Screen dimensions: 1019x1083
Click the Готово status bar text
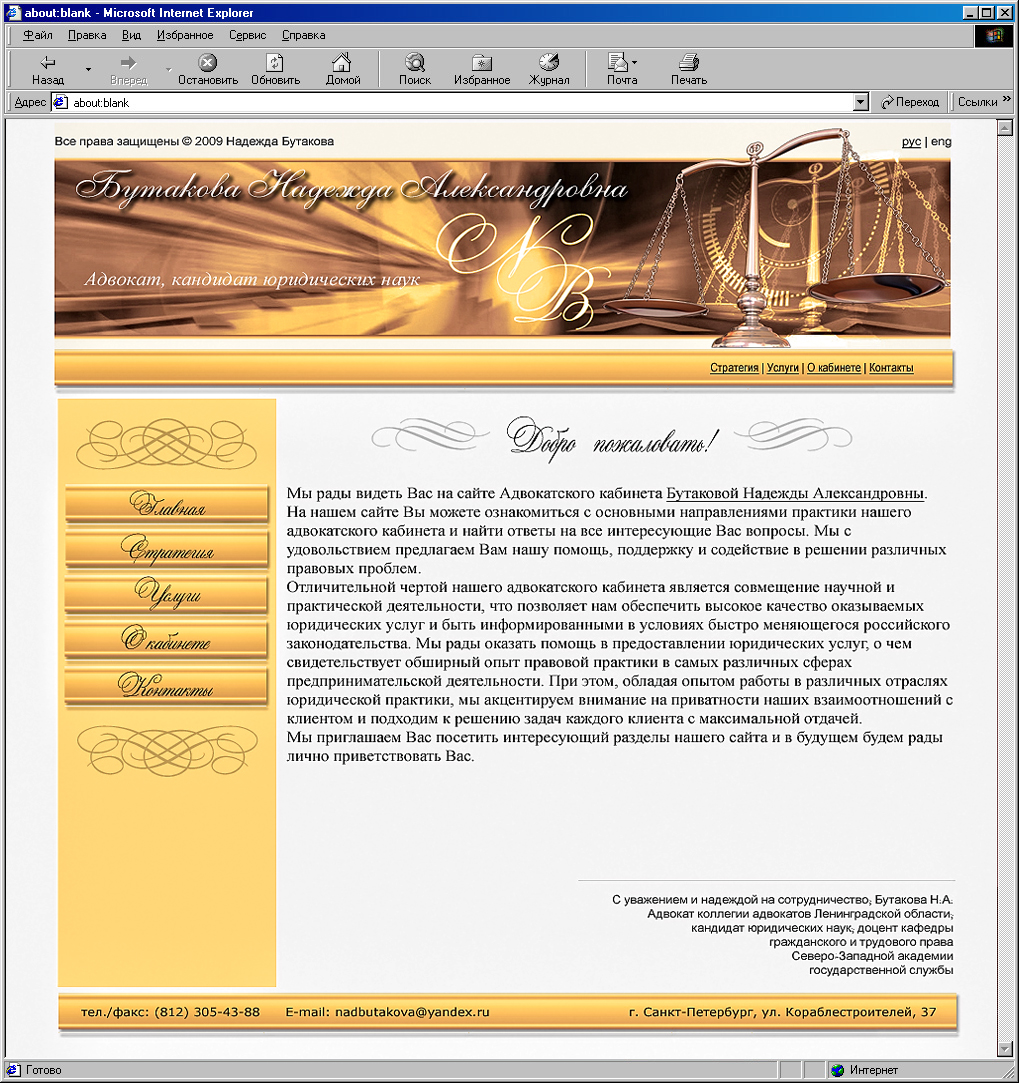coord(44,1071)
